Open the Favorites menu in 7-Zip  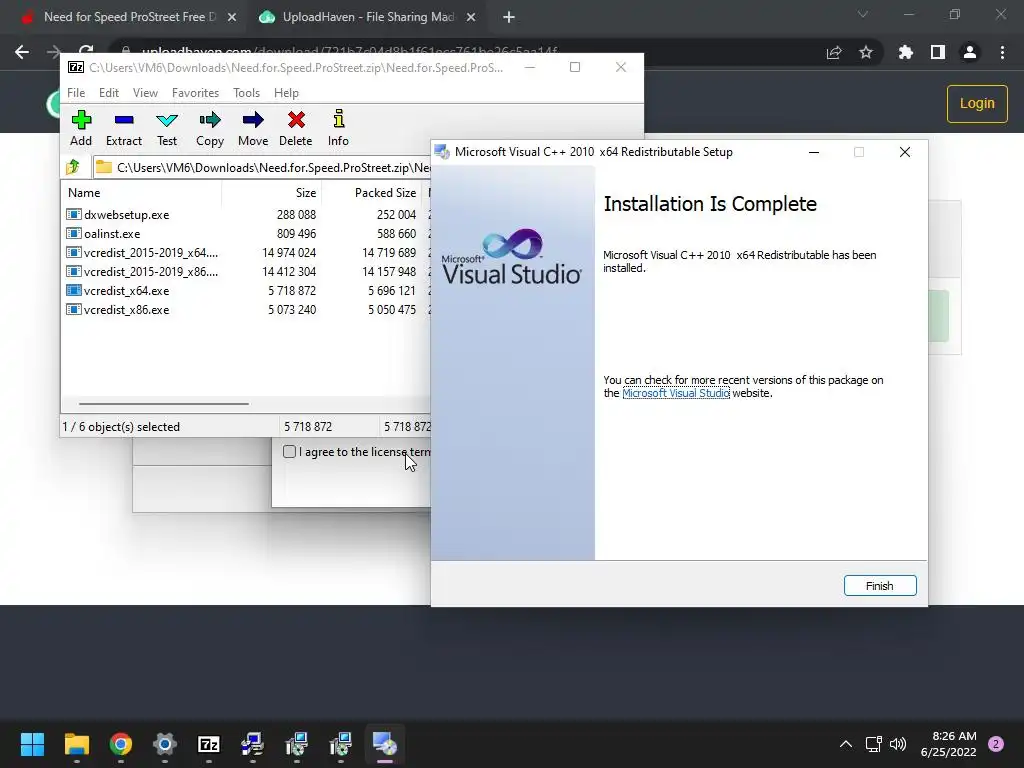point(195,93)
